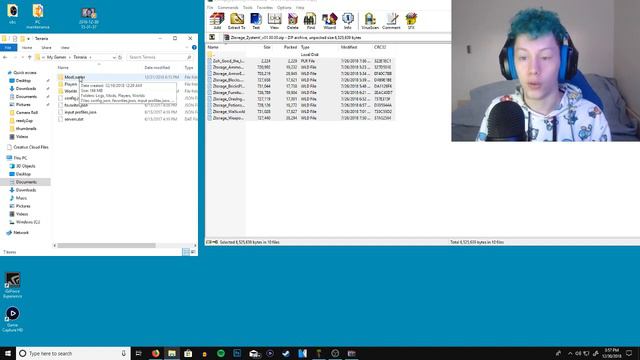Select Camera Roll in Quick access
Image resolution: width=640 pixels, height=360 pixels.
pyautogui.click(x=27, y=113)
